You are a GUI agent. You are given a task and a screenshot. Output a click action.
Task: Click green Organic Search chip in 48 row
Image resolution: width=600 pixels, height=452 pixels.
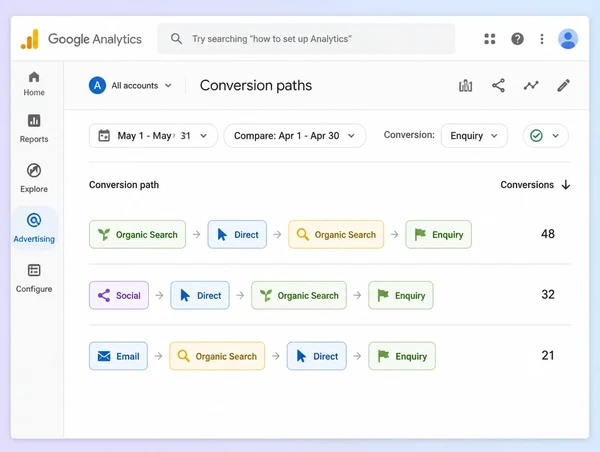click(137, 234)
